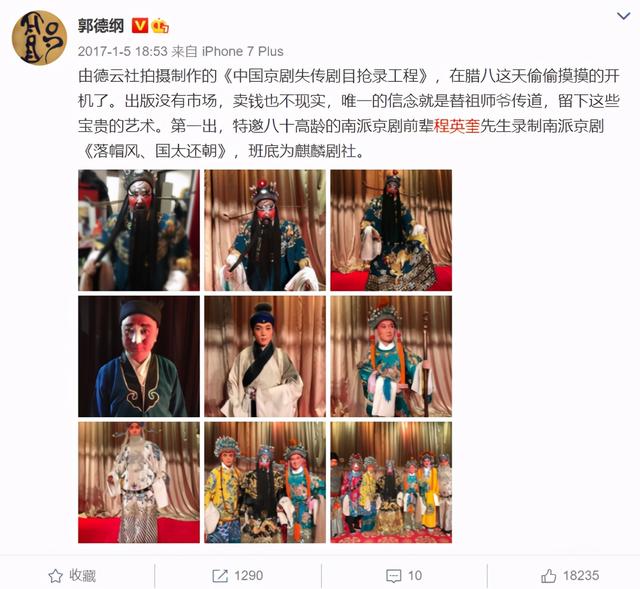Open photo of performer holding a staff
This screenshot has width=640, height=589.
(391, 356)
